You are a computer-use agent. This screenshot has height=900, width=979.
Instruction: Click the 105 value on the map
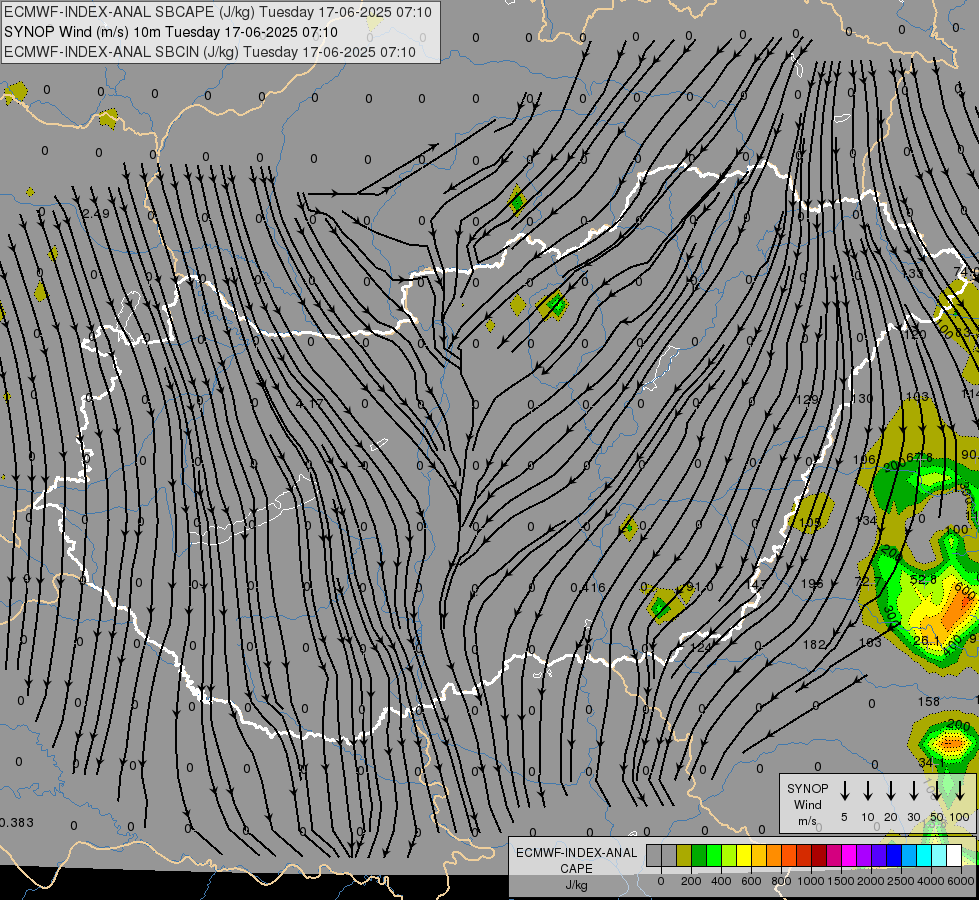click(810, 522)
